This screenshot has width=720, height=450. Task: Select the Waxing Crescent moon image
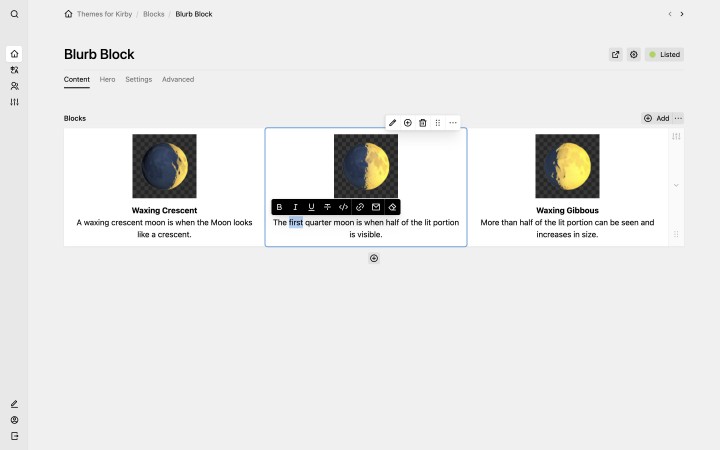(x=164, y=166)
